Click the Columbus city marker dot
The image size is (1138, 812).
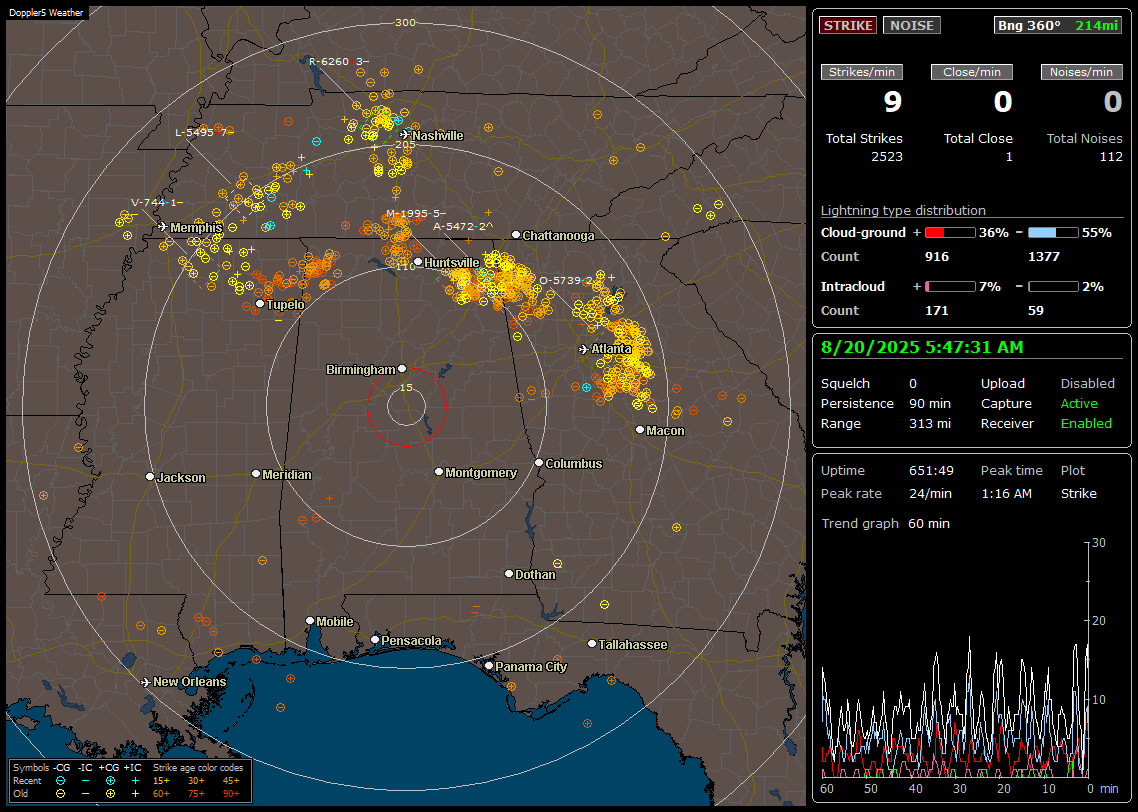pyautogui.click(x=539, y=462)
